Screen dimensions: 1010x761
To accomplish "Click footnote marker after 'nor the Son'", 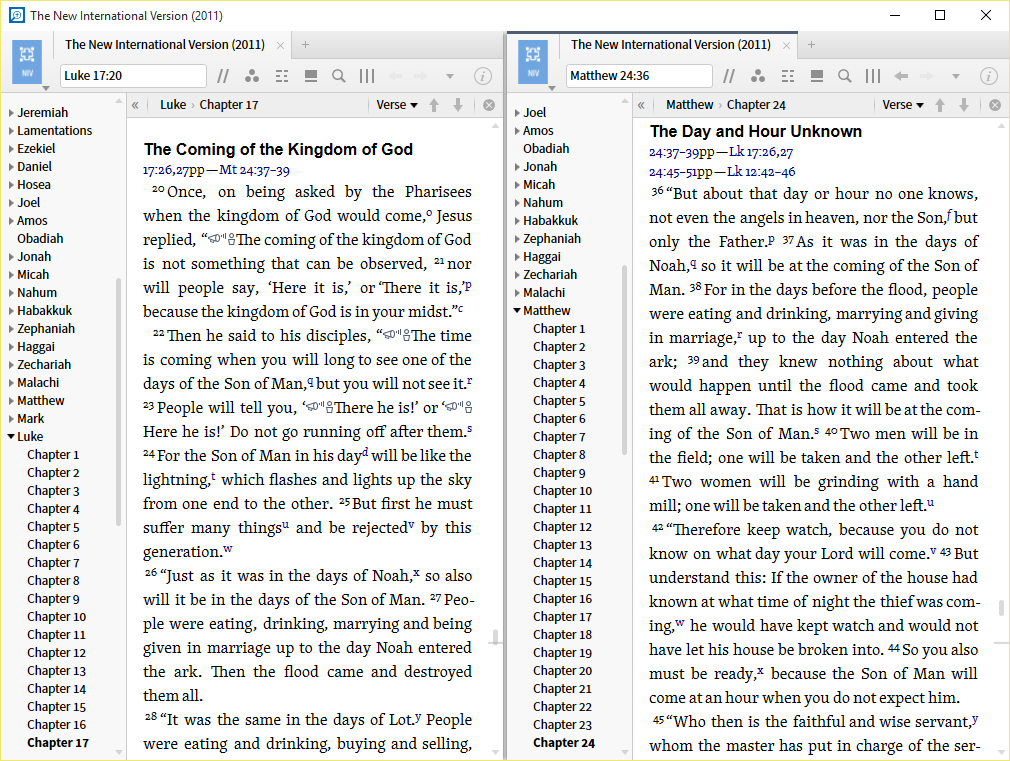I will click(949, 215).
